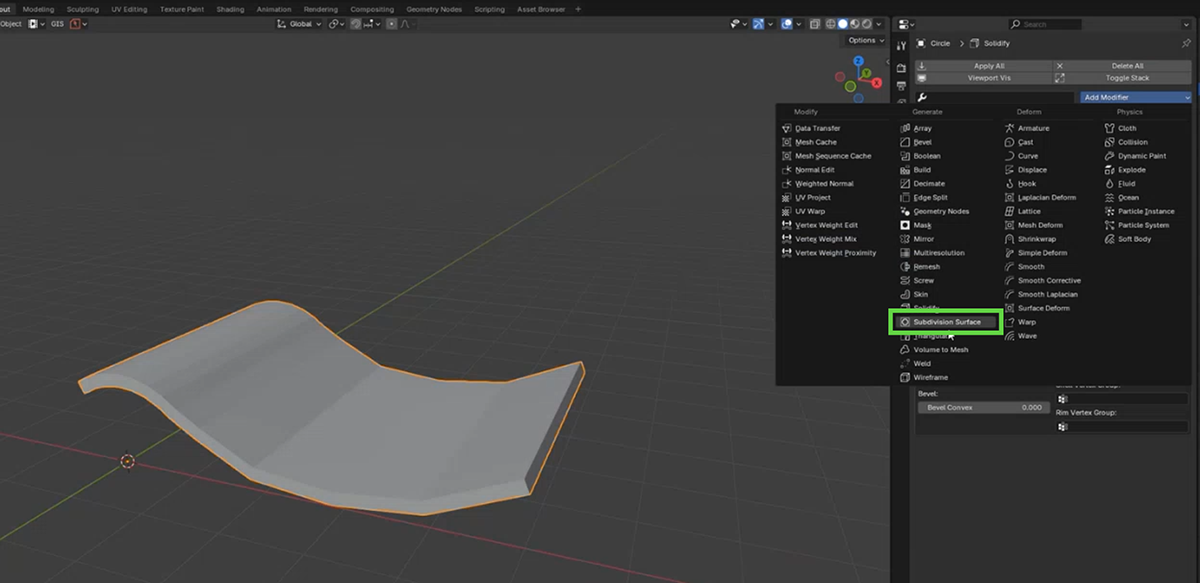Click the Build modifier icon
The width and height of the screenshot is (1200, 583).
[x=905, y=170]
